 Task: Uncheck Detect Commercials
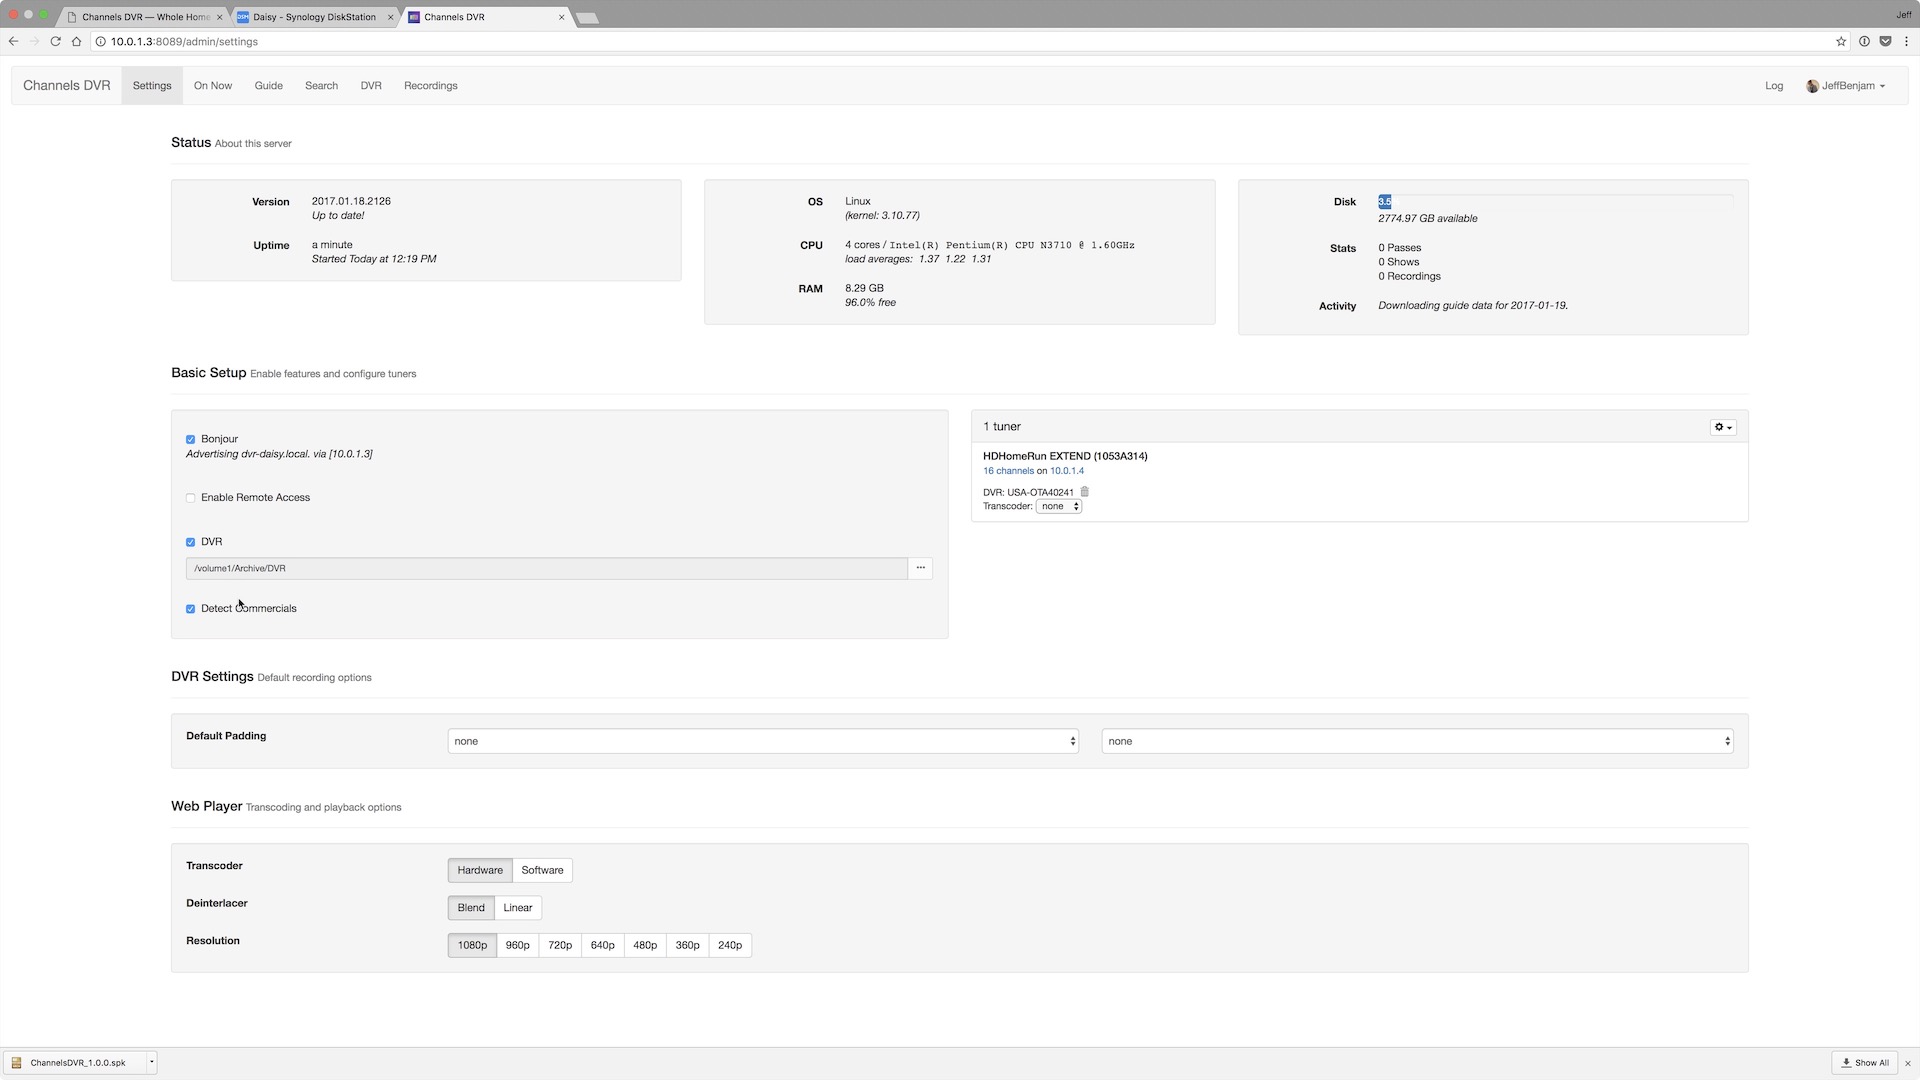coord(190,609)
